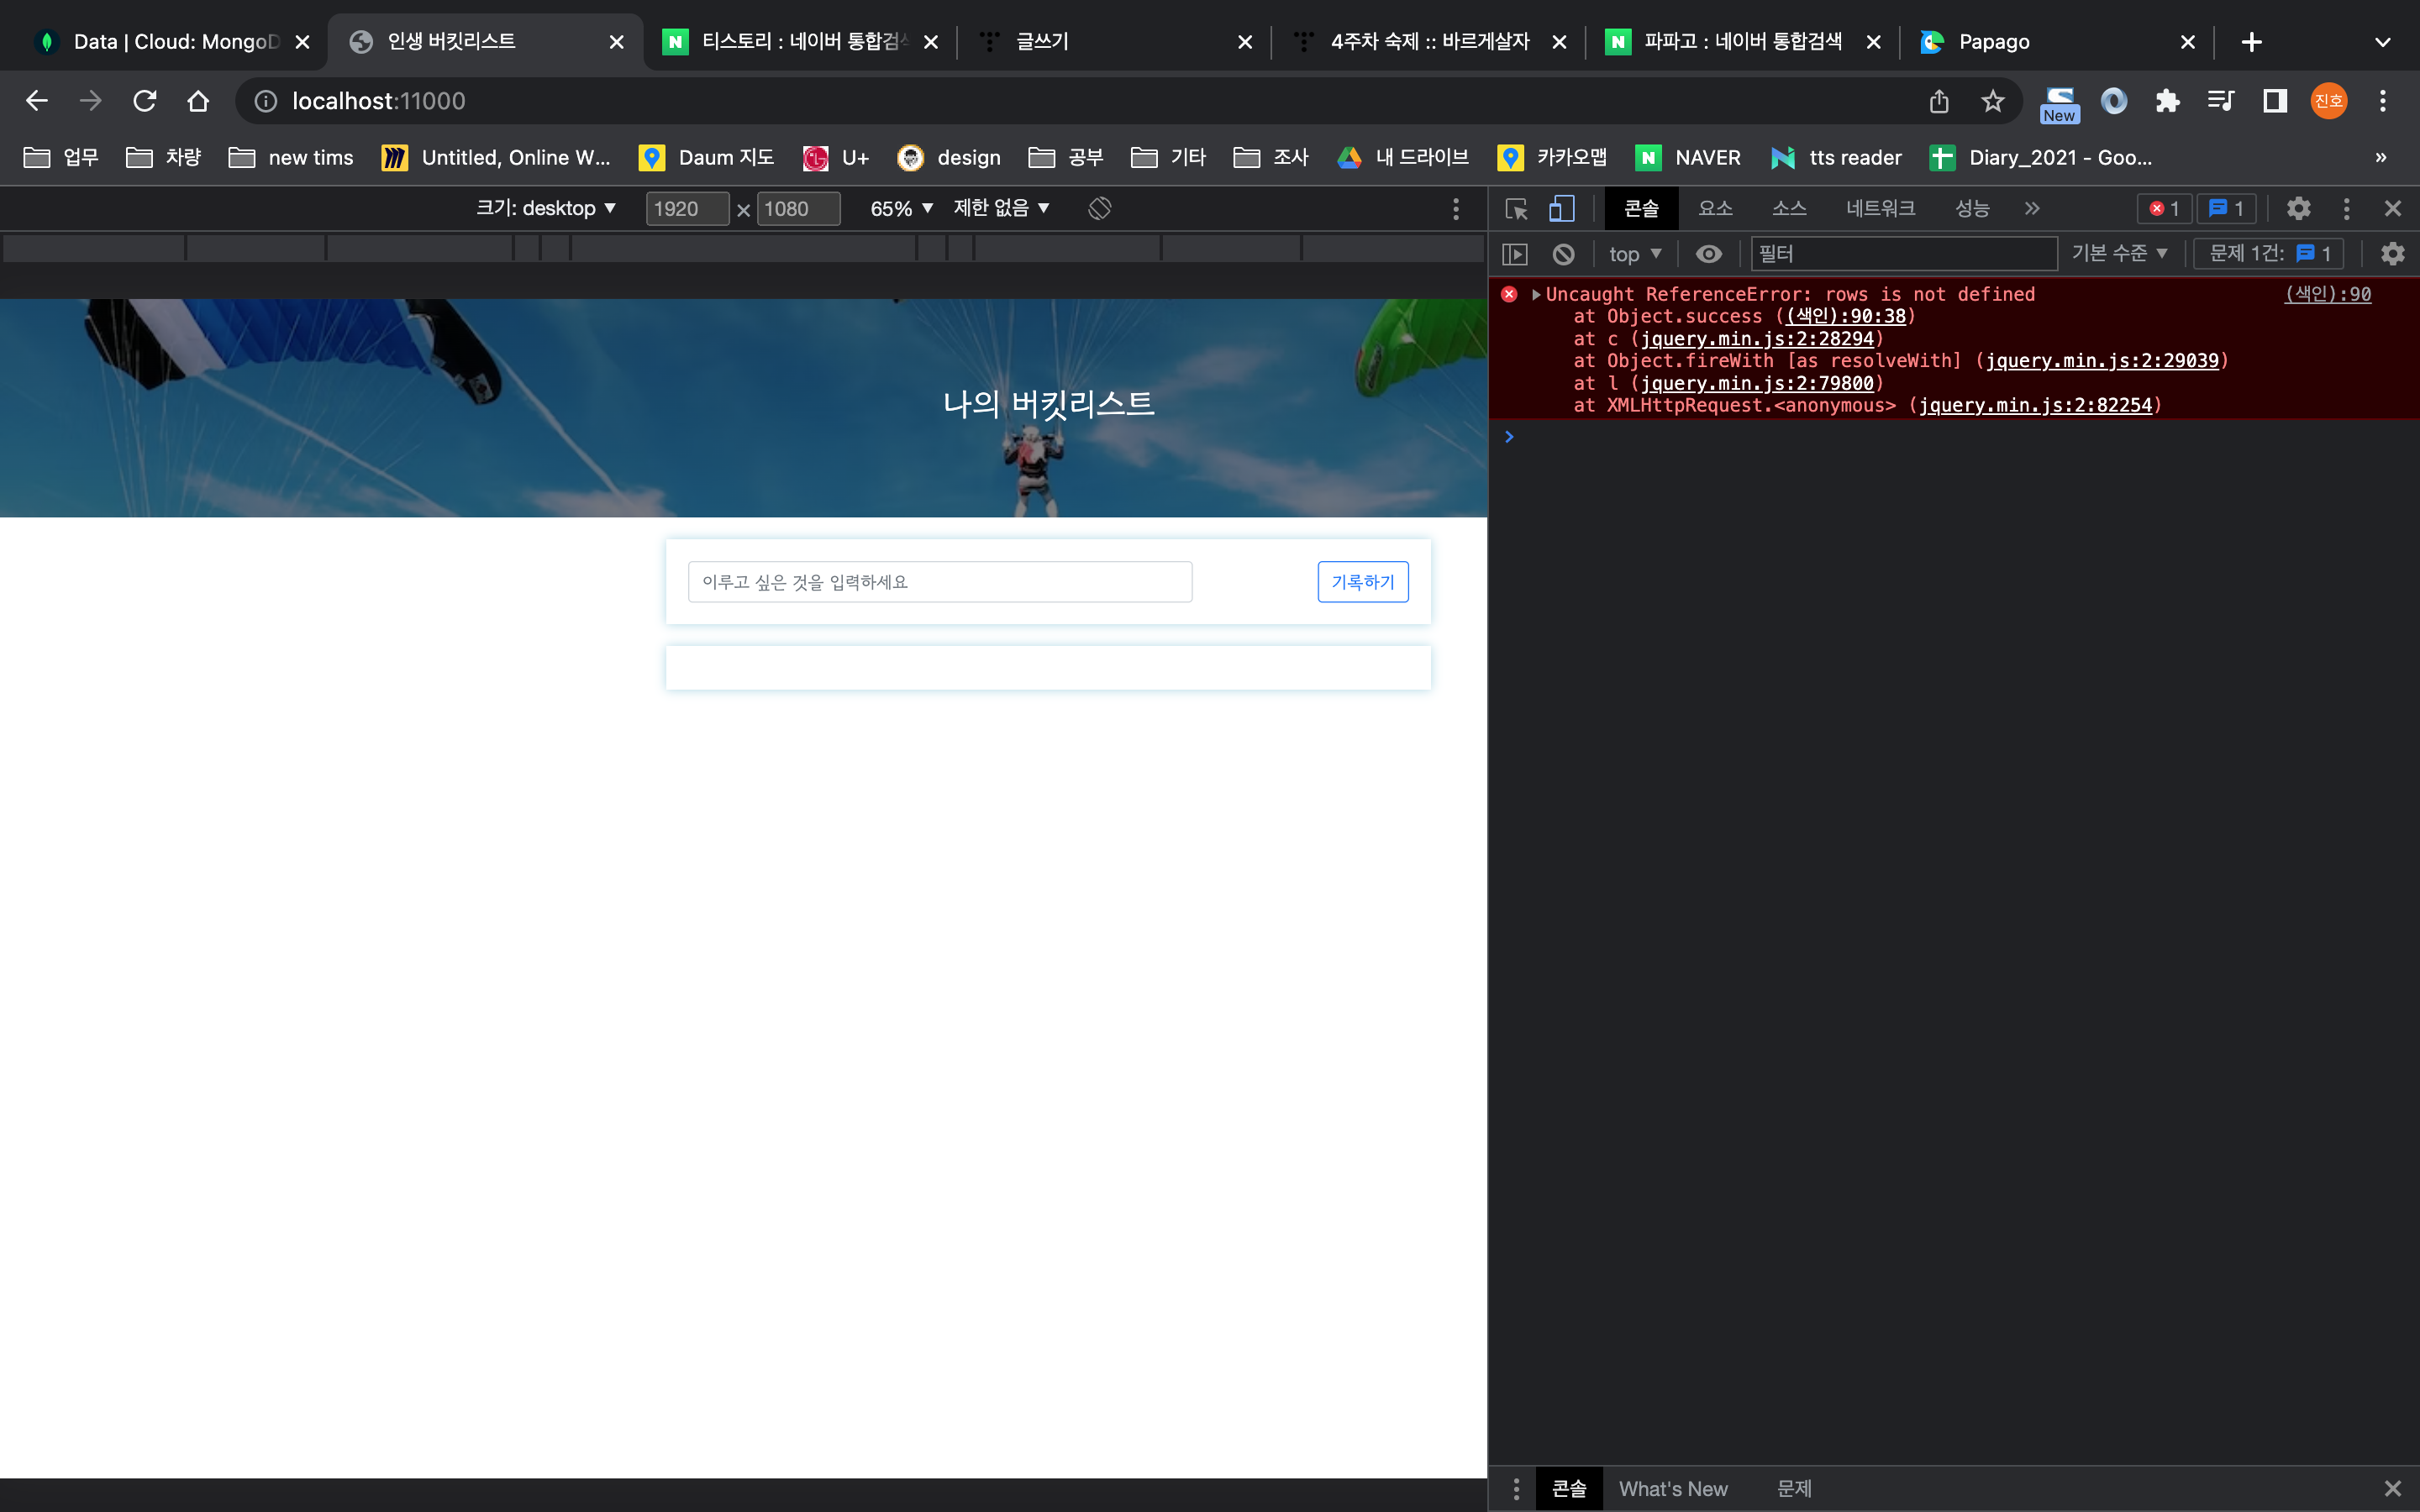The height and width of the screenshot is (1512, 2420).
Task: Share this page via the share icon
Action: tap(1939, 101)
